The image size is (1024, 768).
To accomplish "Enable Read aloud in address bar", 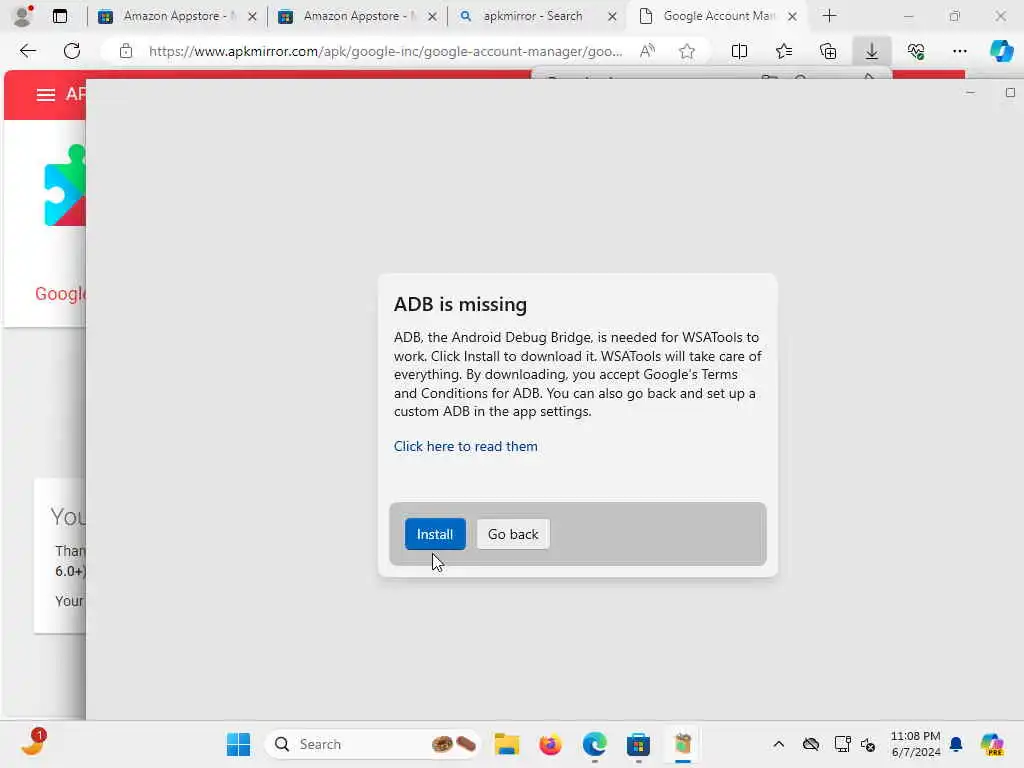I will point(647,51).
